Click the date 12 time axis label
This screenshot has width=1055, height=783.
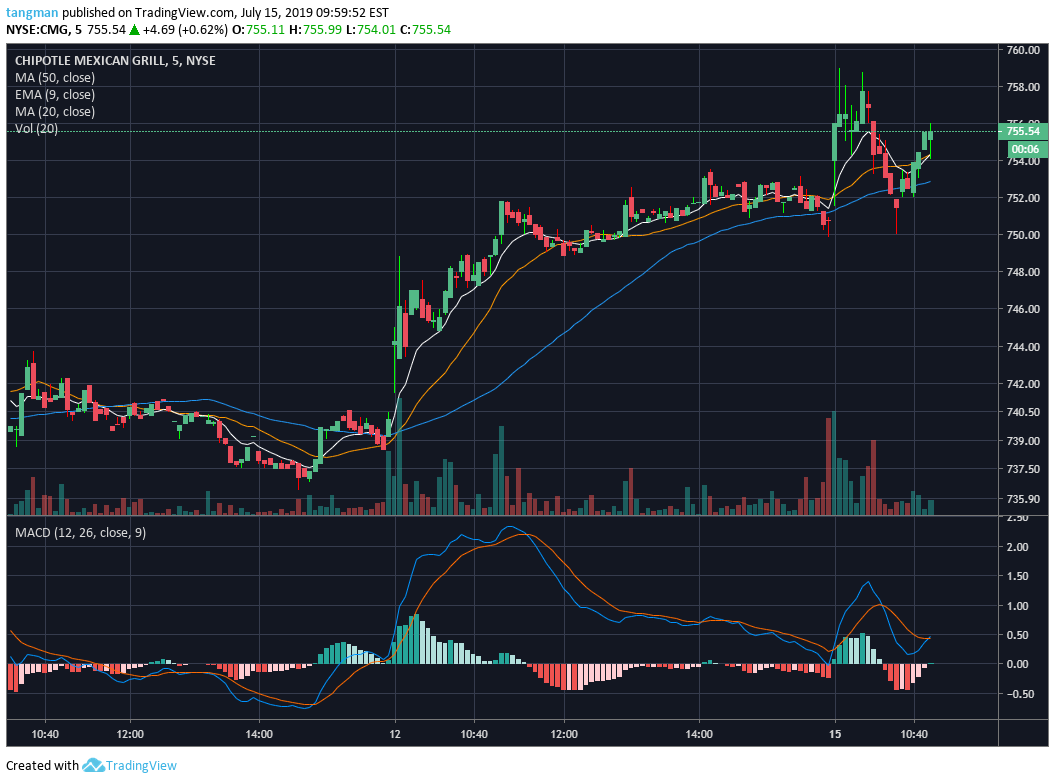395,733
